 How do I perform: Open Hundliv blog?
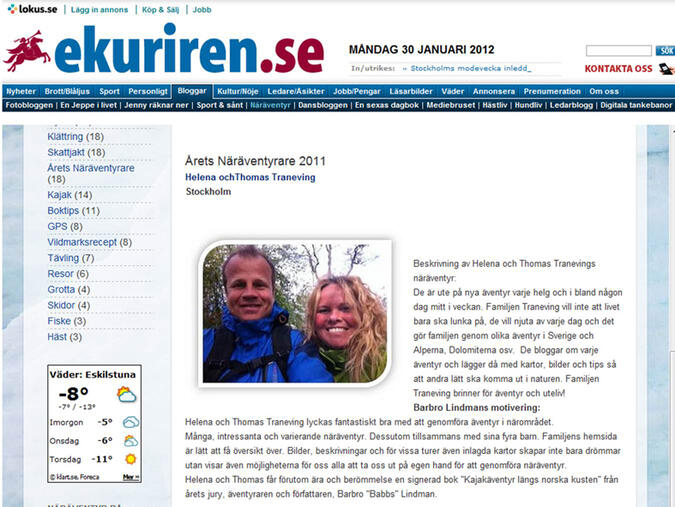click(x=528, y=105)
